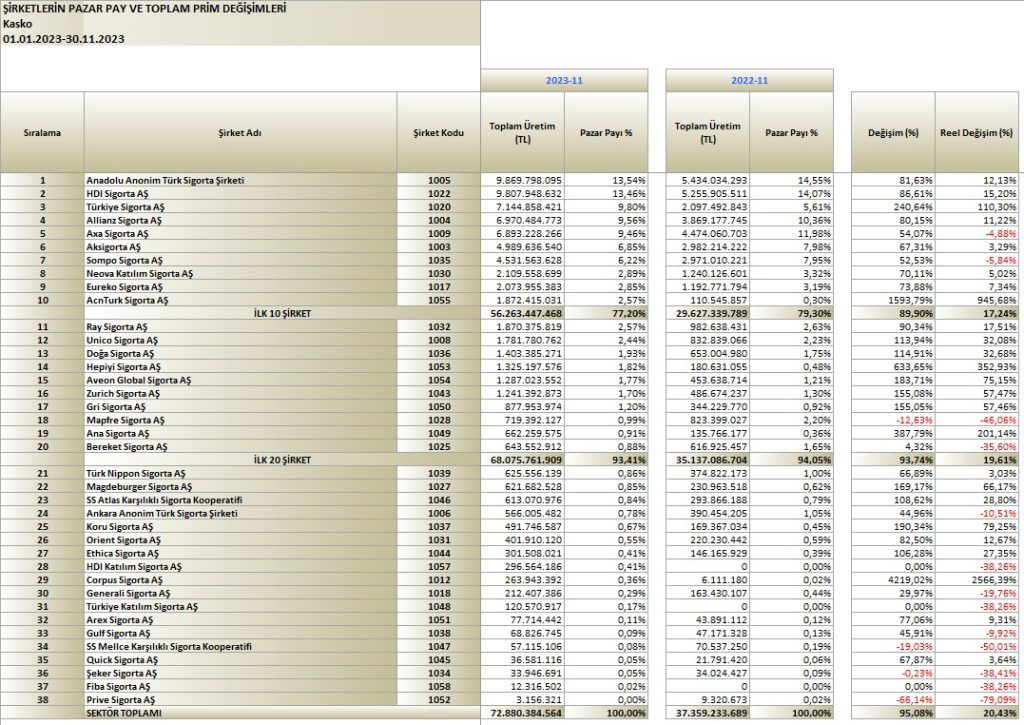Viewport: 1024px width, 725px height.
Task: Click company code "1005"
Action: pos(439,180)
